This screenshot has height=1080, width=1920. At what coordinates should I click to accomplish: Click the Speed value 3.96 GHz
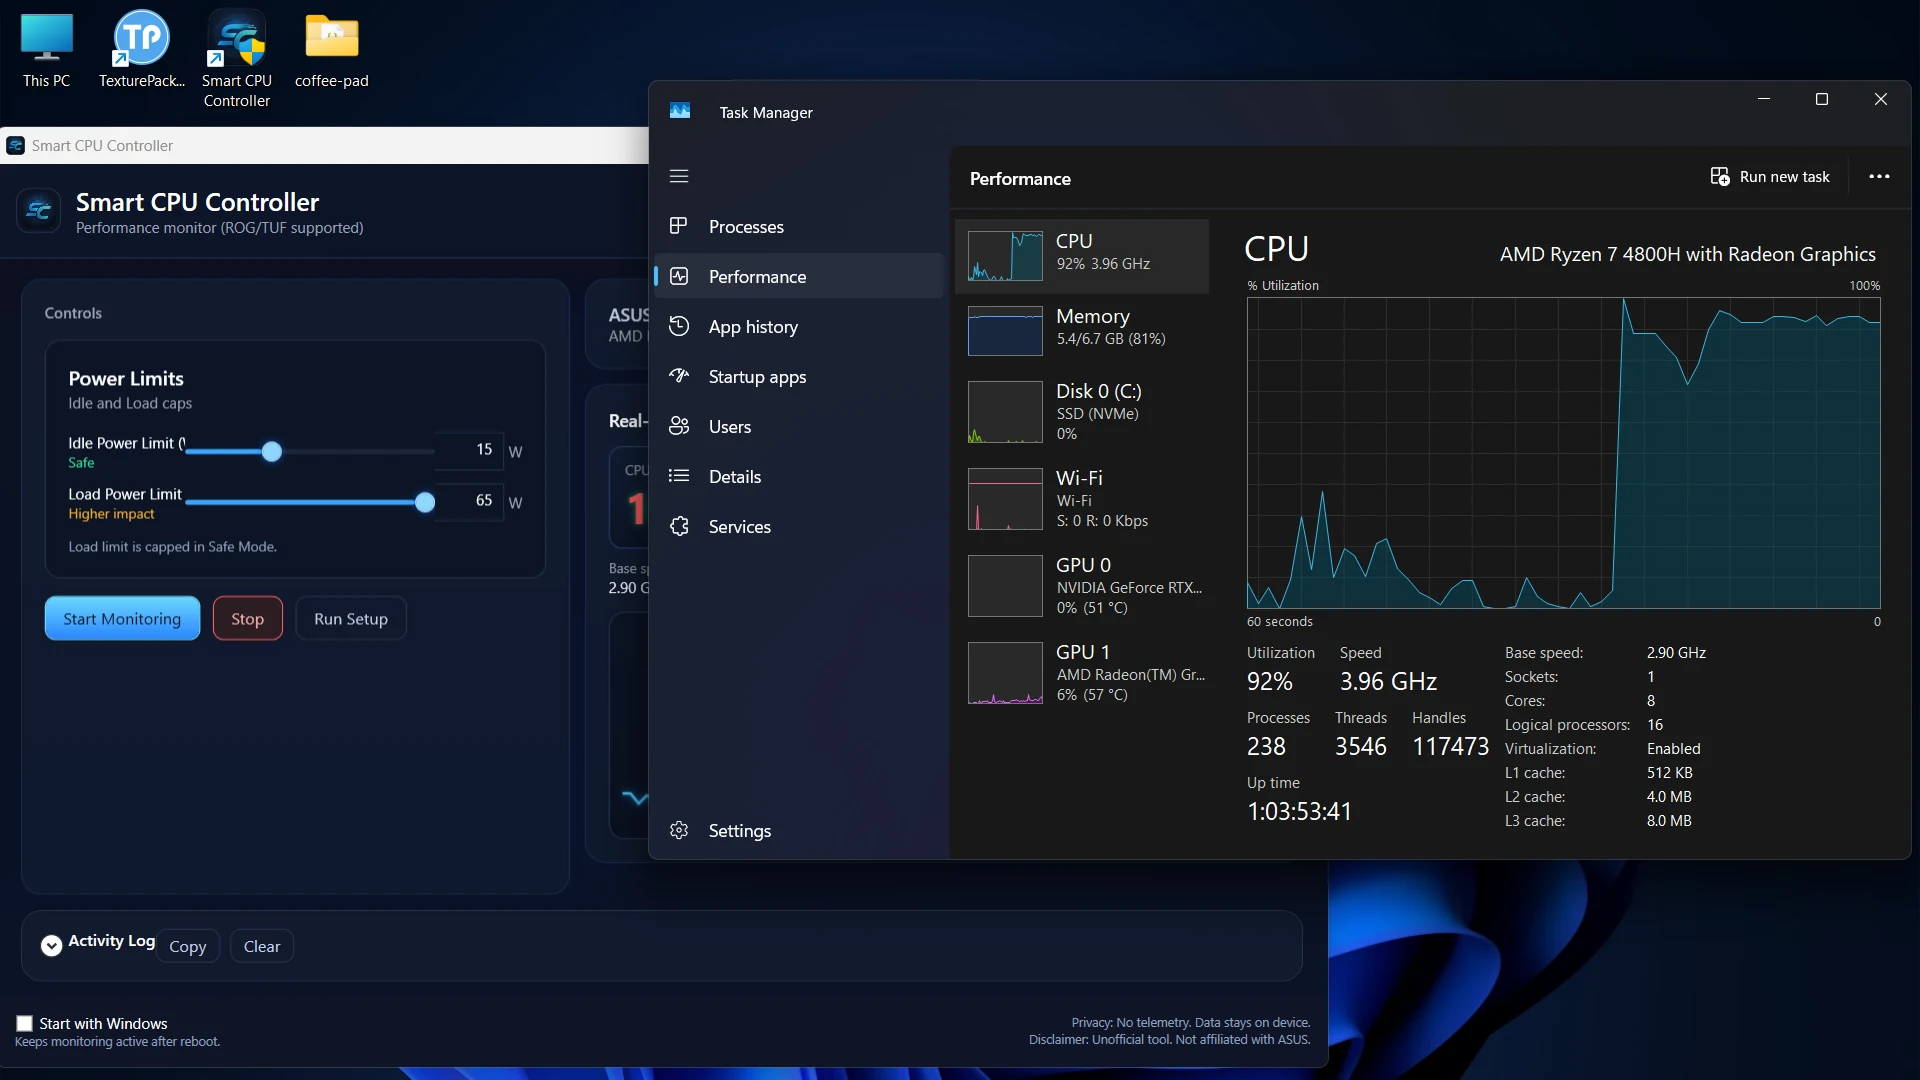click(1388, 682)
